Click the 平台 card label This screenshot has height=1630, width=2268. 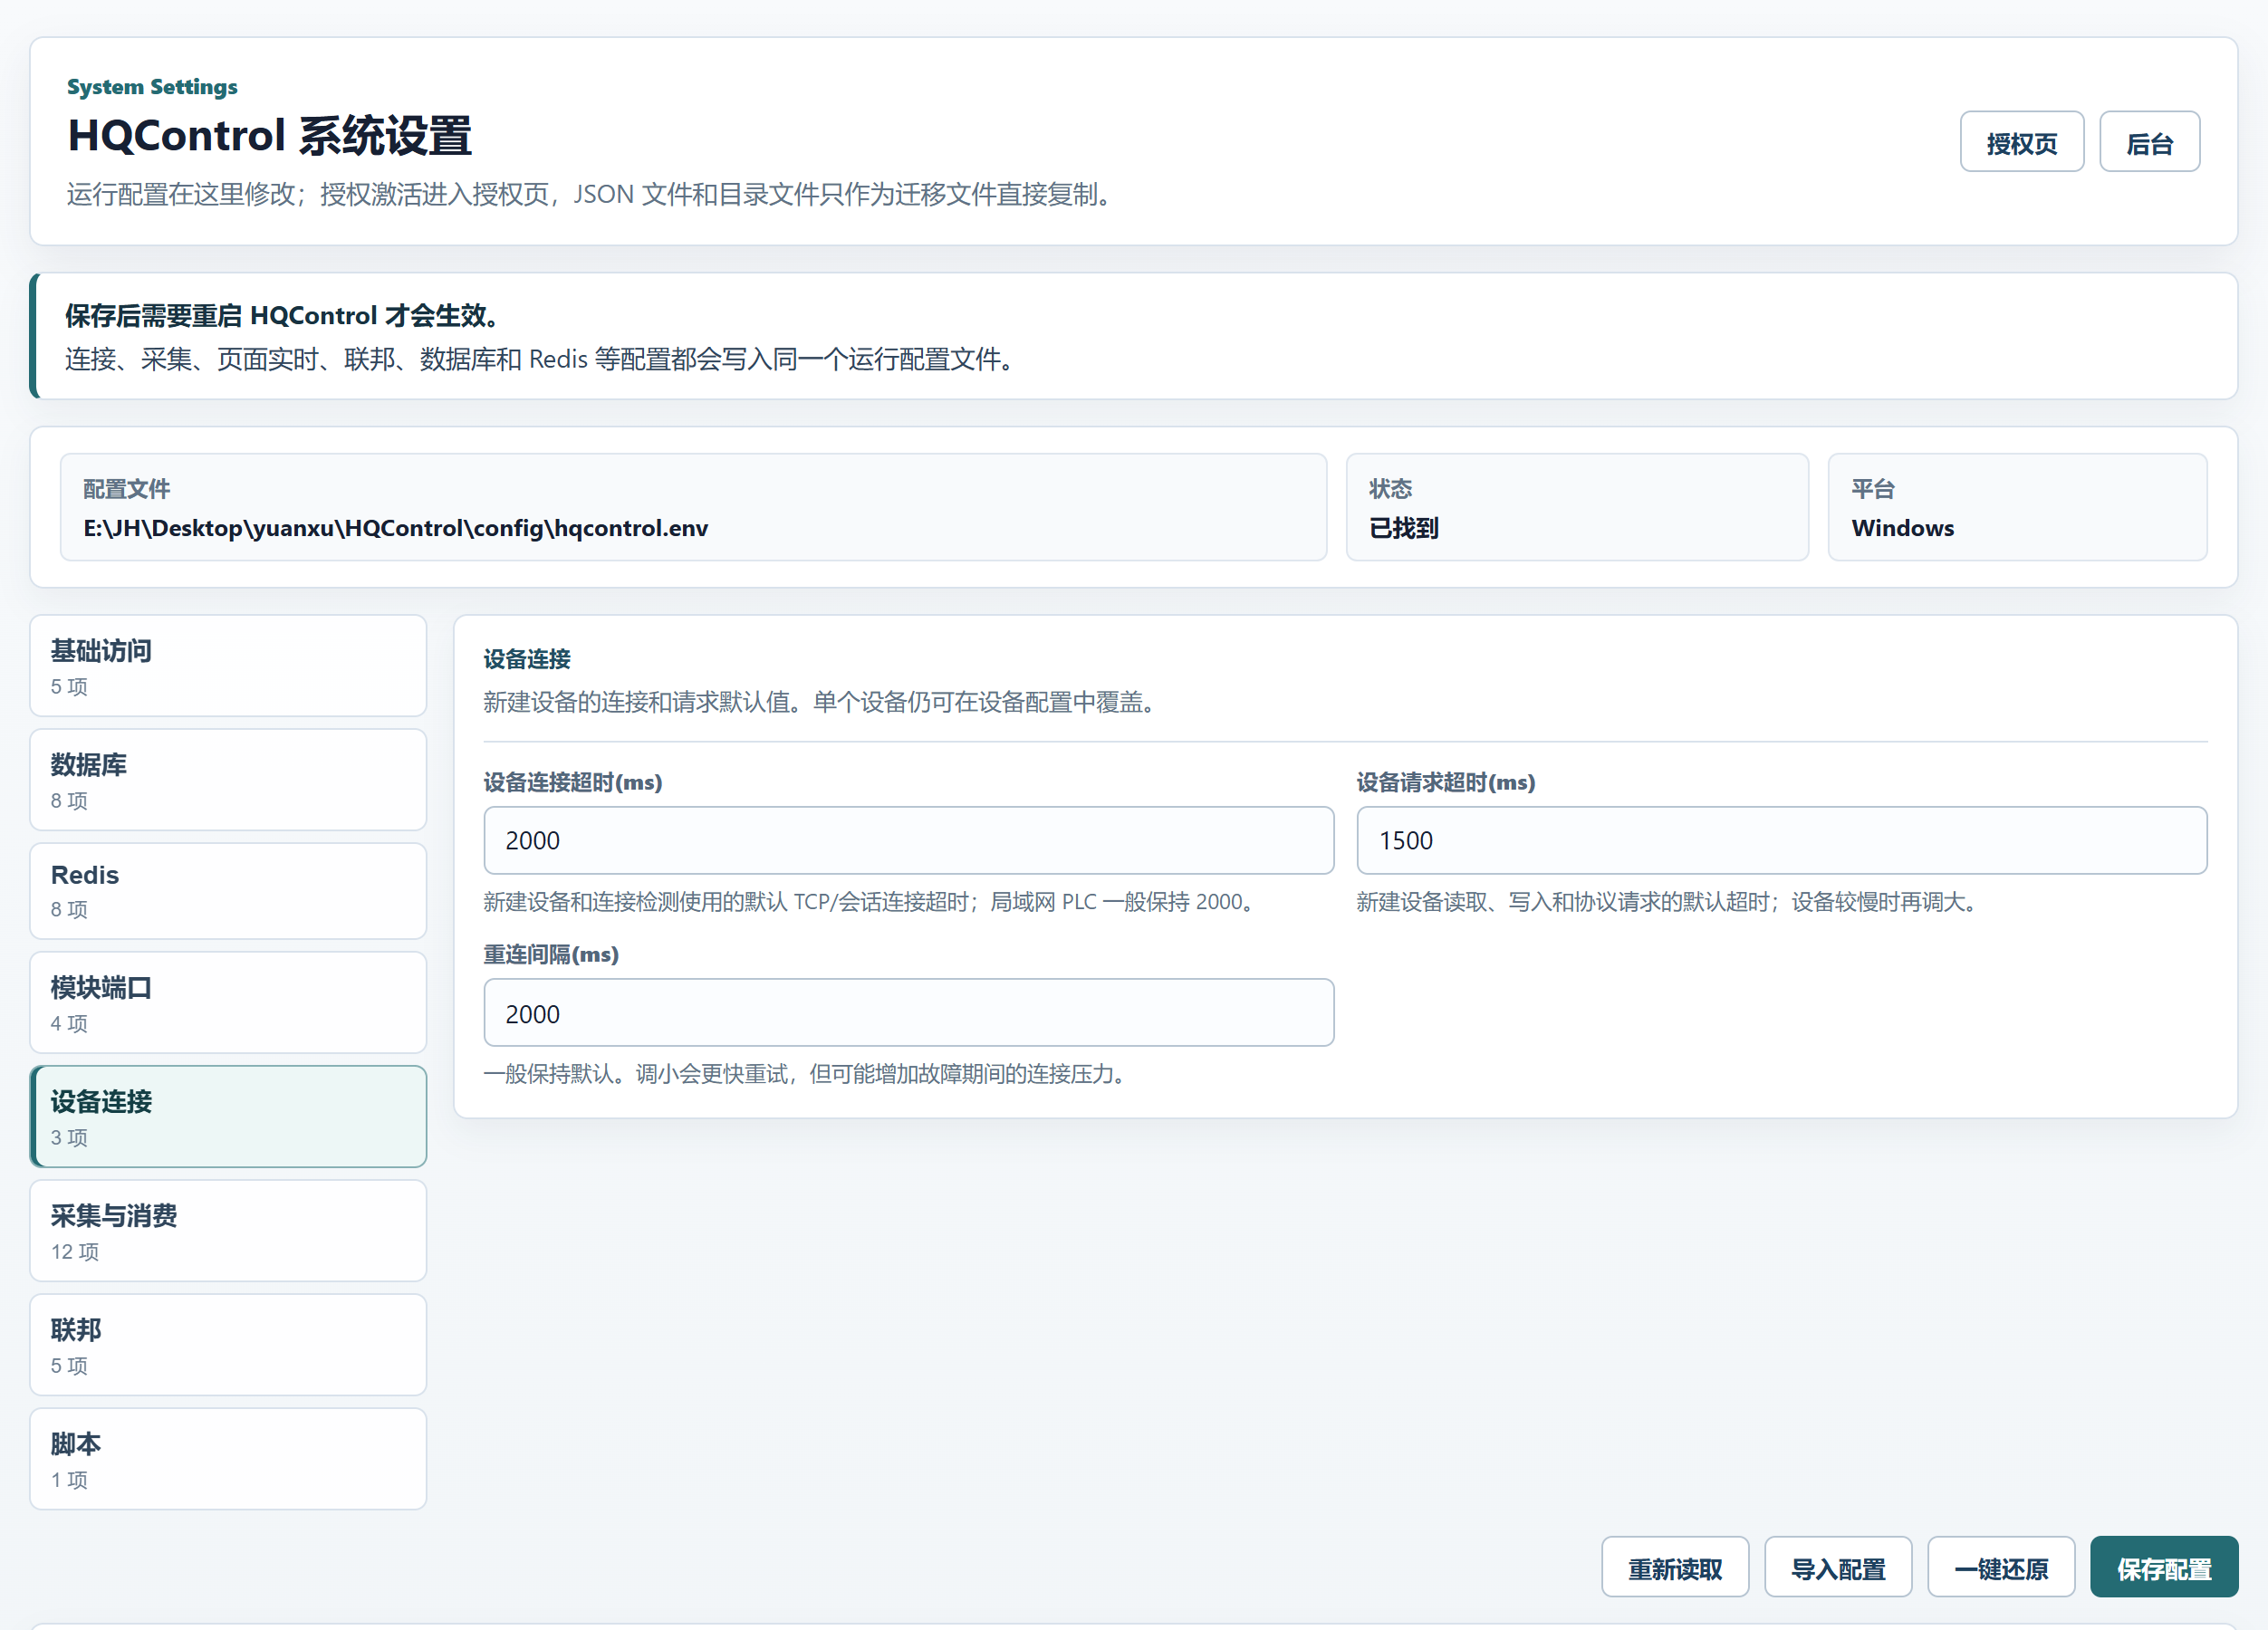click(1872, 489)
